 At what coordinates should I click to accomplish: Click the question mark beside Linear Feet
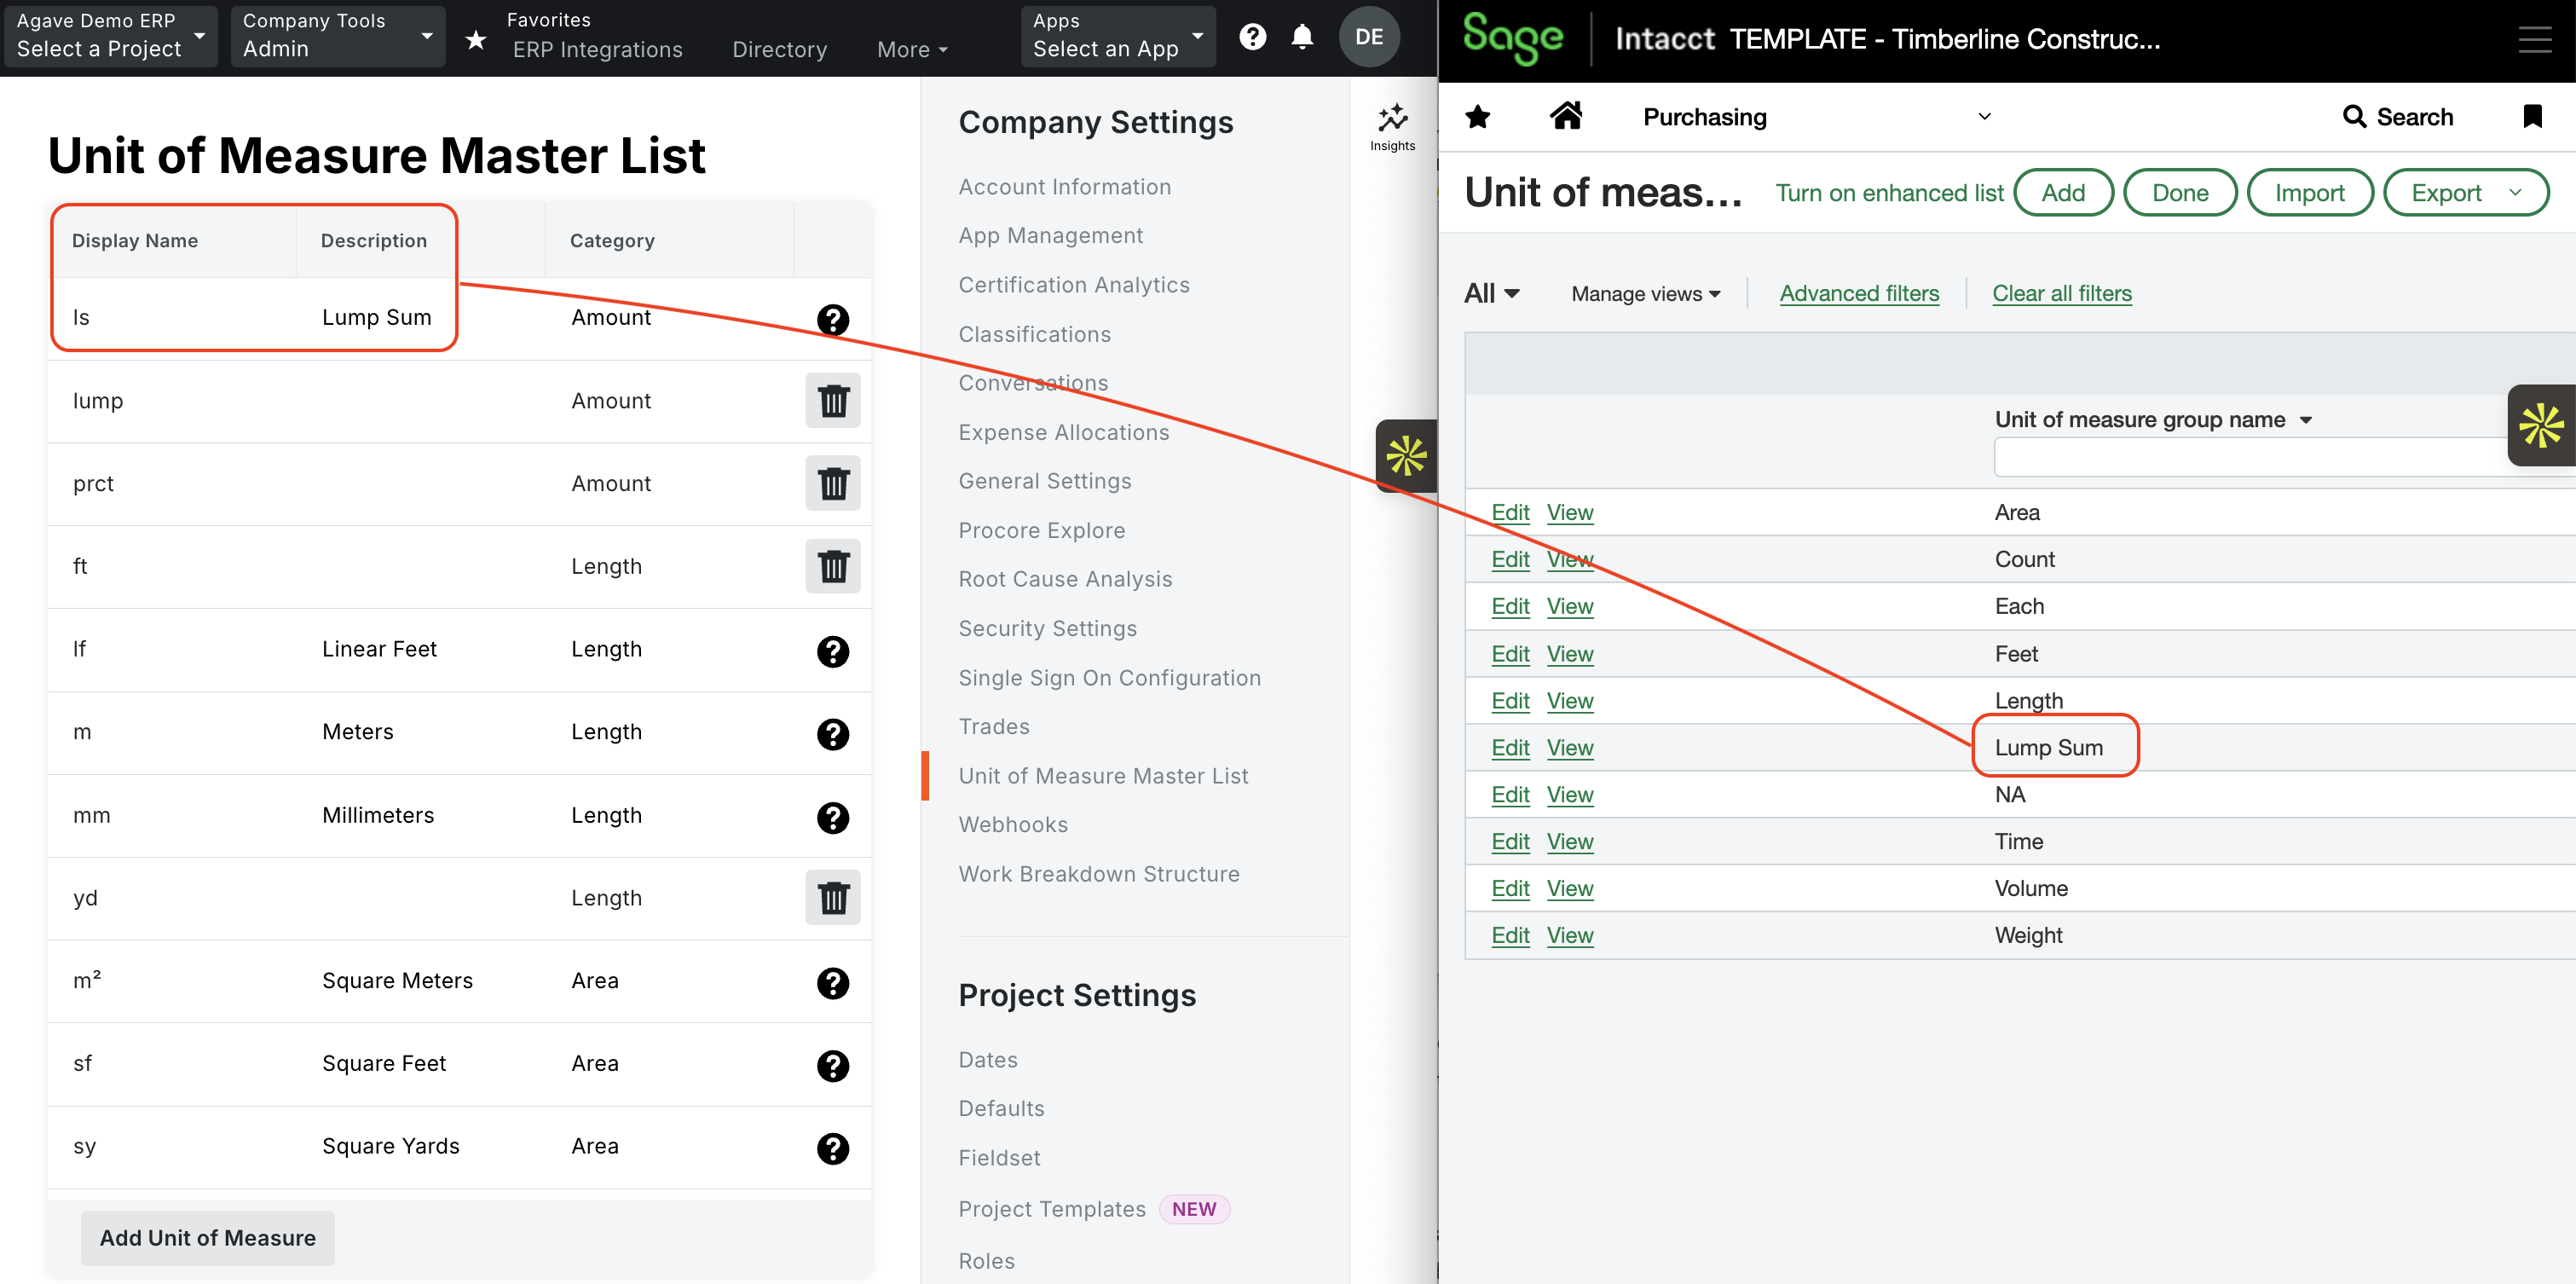(x=833, y=651)
